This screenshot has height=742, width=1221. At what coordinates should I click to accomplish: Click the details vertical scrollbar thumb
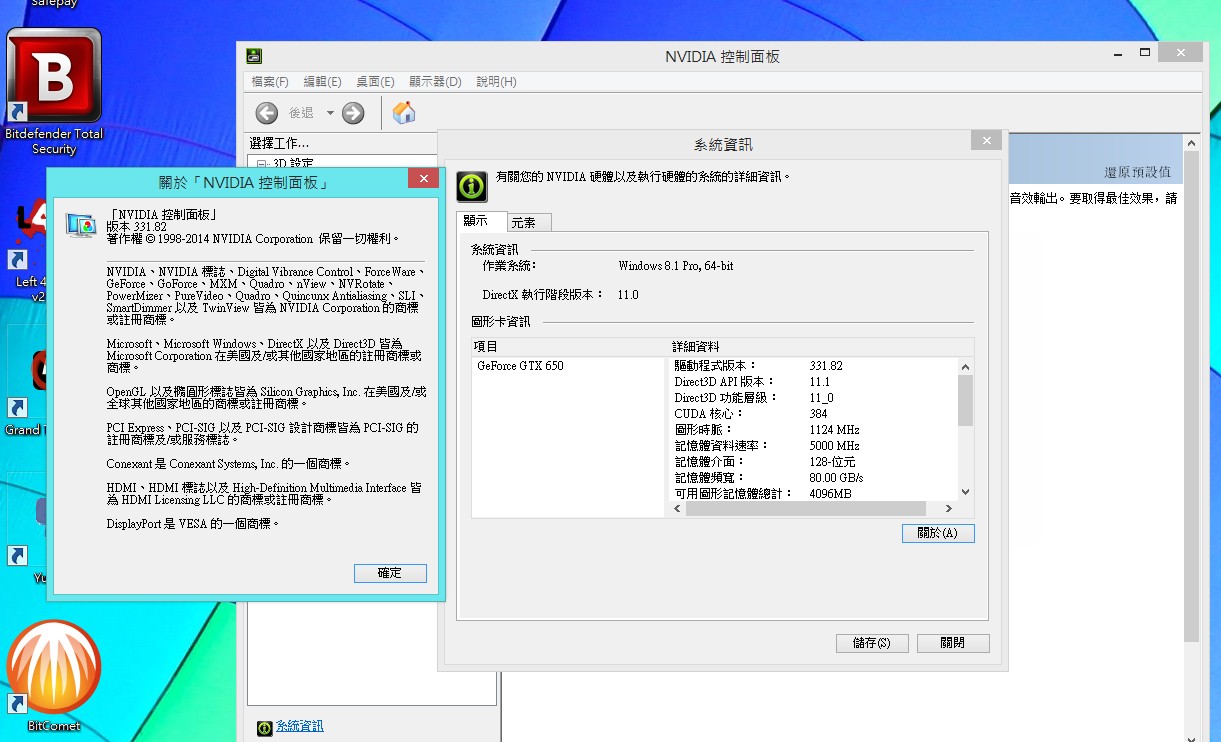click(965, 400)
